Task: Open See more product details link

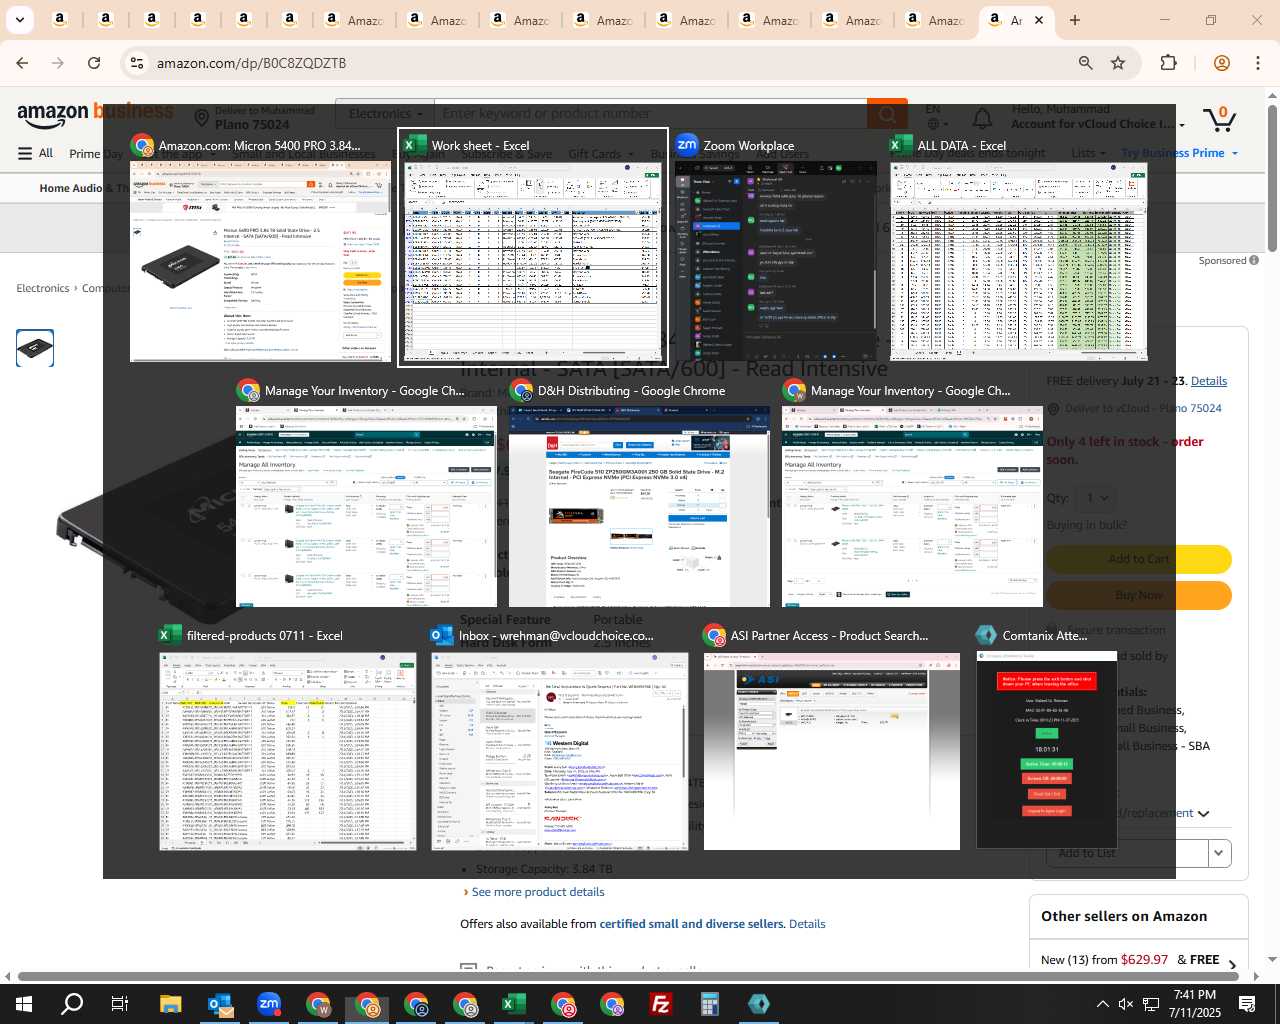Action: (x=538, y=892)
